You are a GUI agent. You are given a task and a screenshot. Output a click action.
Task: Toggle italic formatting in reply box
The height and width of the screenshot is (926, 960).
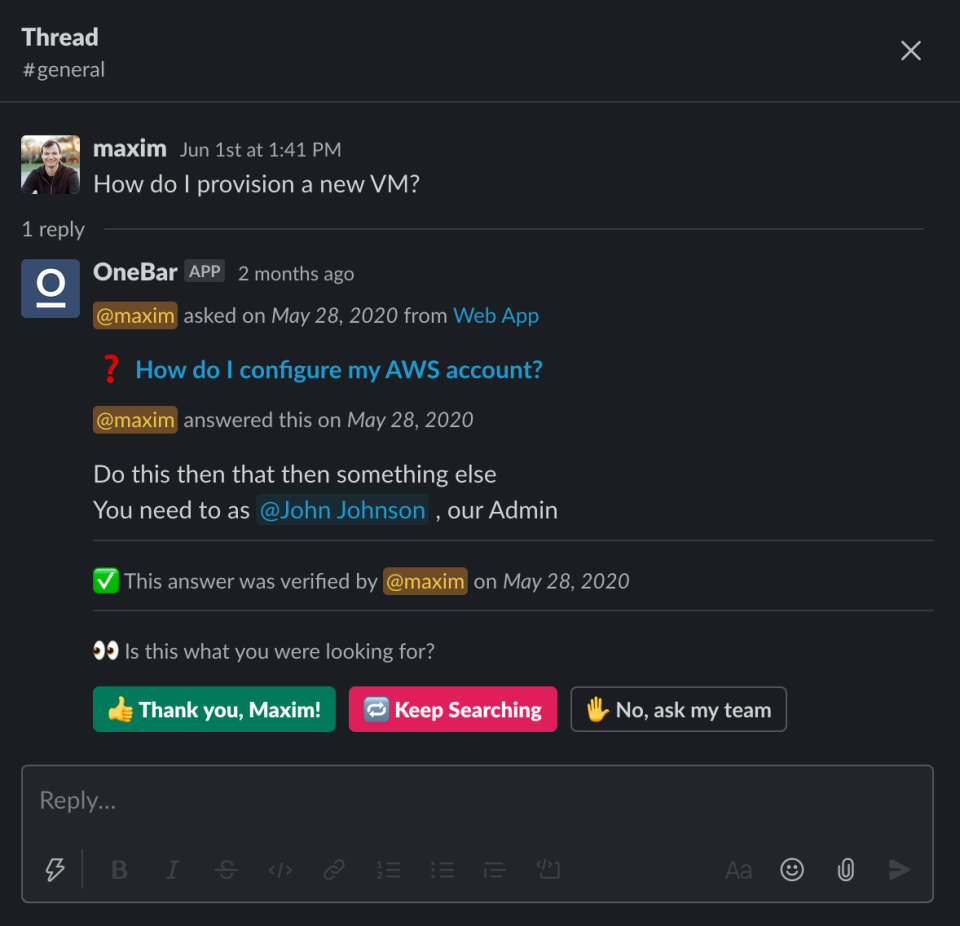pos(173,870)
